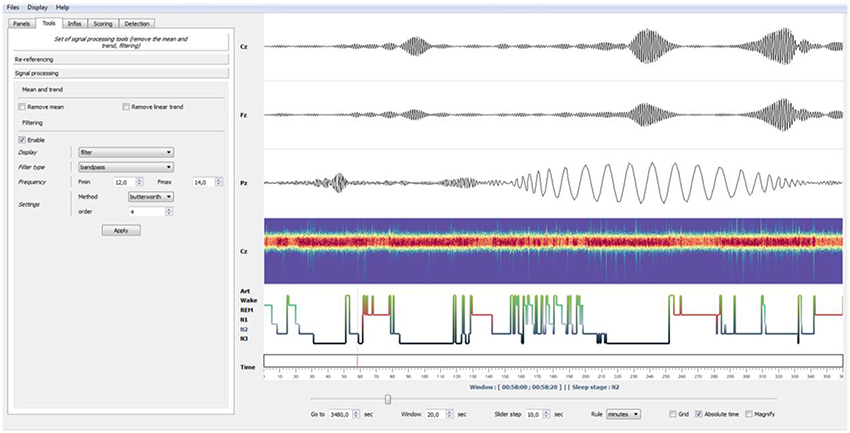This screenshot has height=433, width=850.
Task: Click the red marker on Time bar
Action: point(357,360)
